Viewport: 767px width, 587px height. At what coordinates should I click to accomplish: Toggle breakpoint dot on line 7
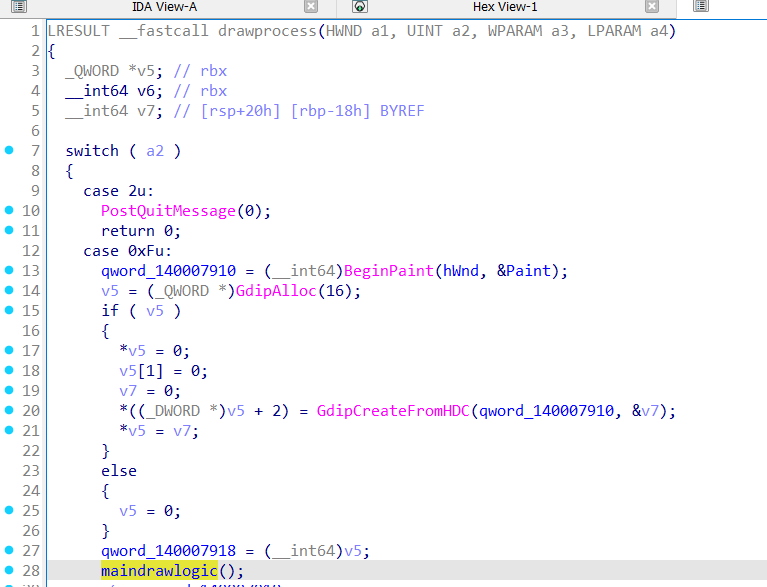(x=9, y=150)
